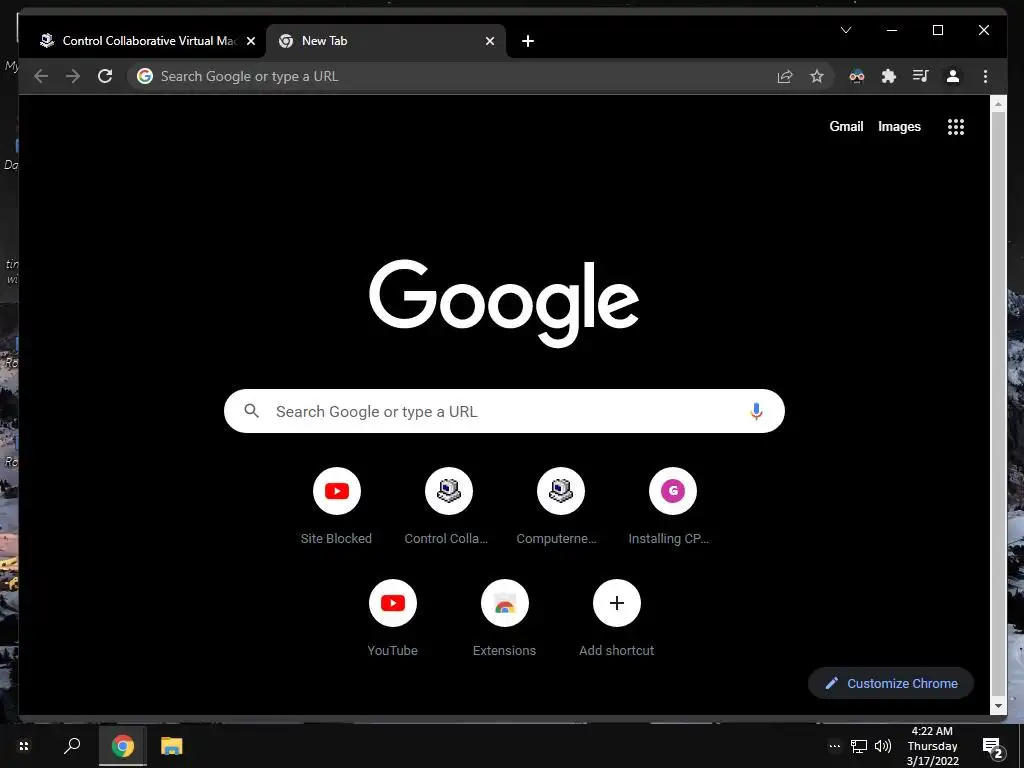Open the Images link
1024x768 pixels.
point(899,127)
